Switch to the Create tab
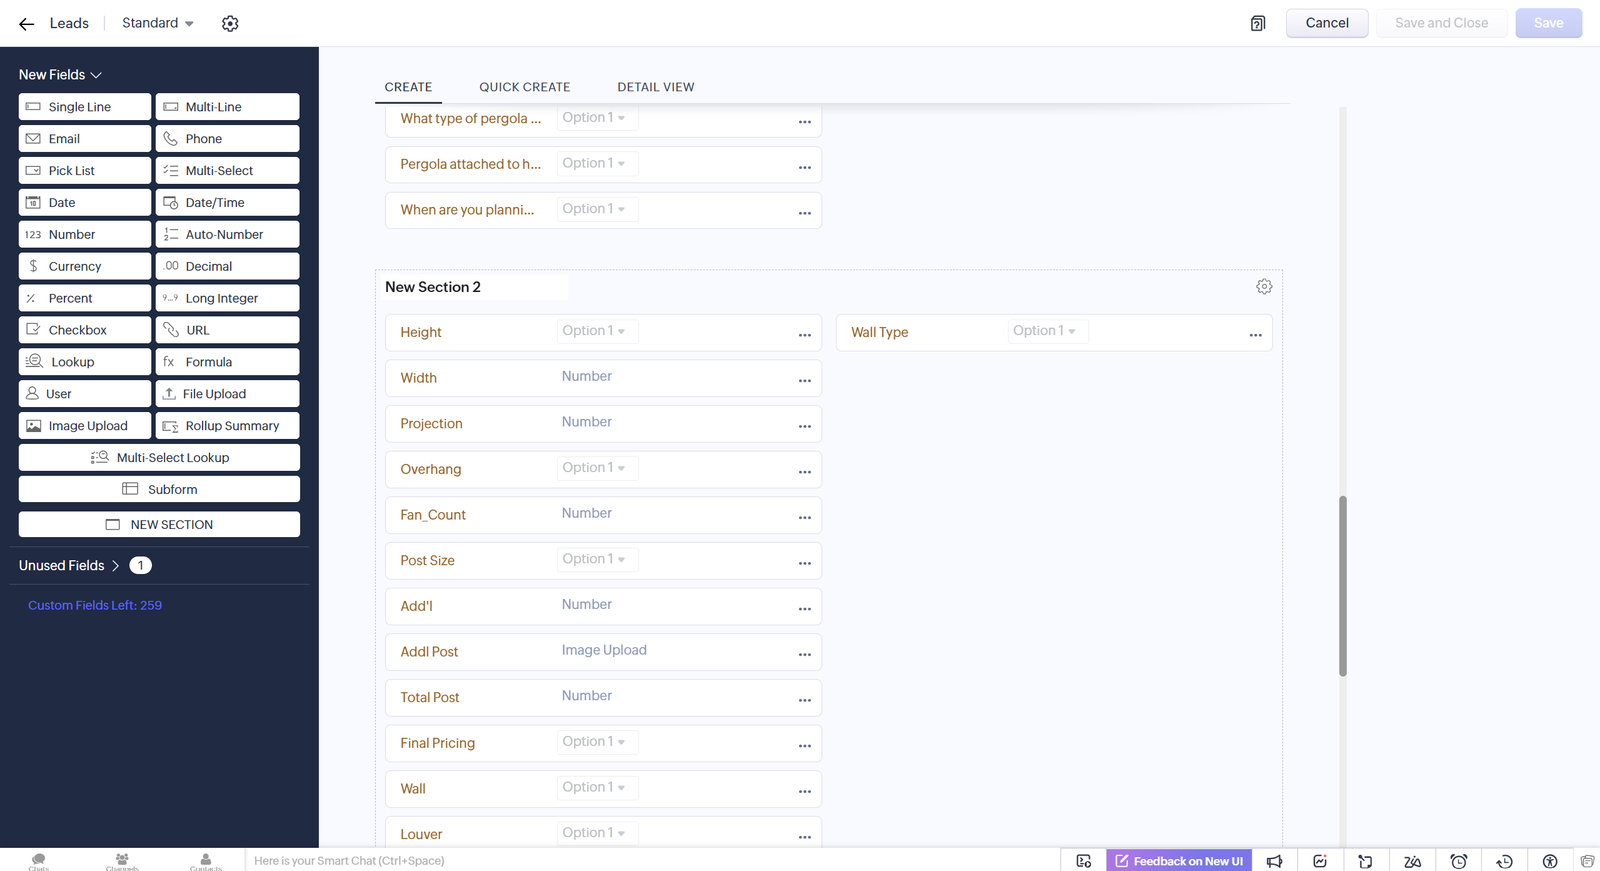The image size is (1600, 871). [408, 87]
